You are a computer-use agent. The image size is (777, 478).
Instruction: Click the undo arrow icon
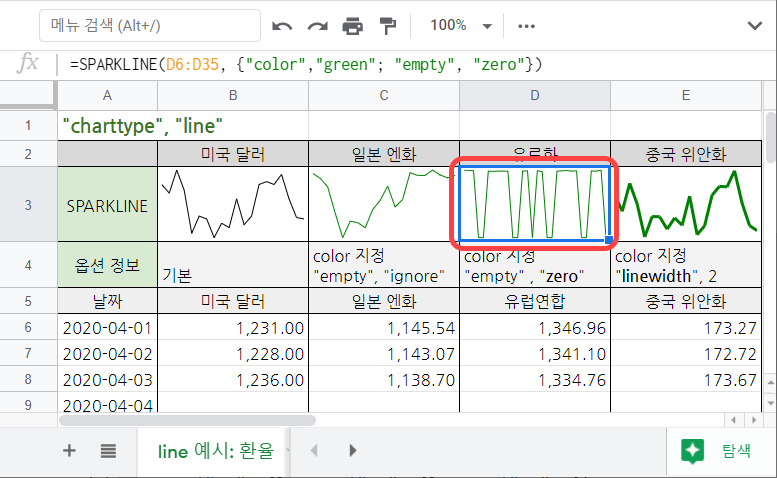click(283, 25)
